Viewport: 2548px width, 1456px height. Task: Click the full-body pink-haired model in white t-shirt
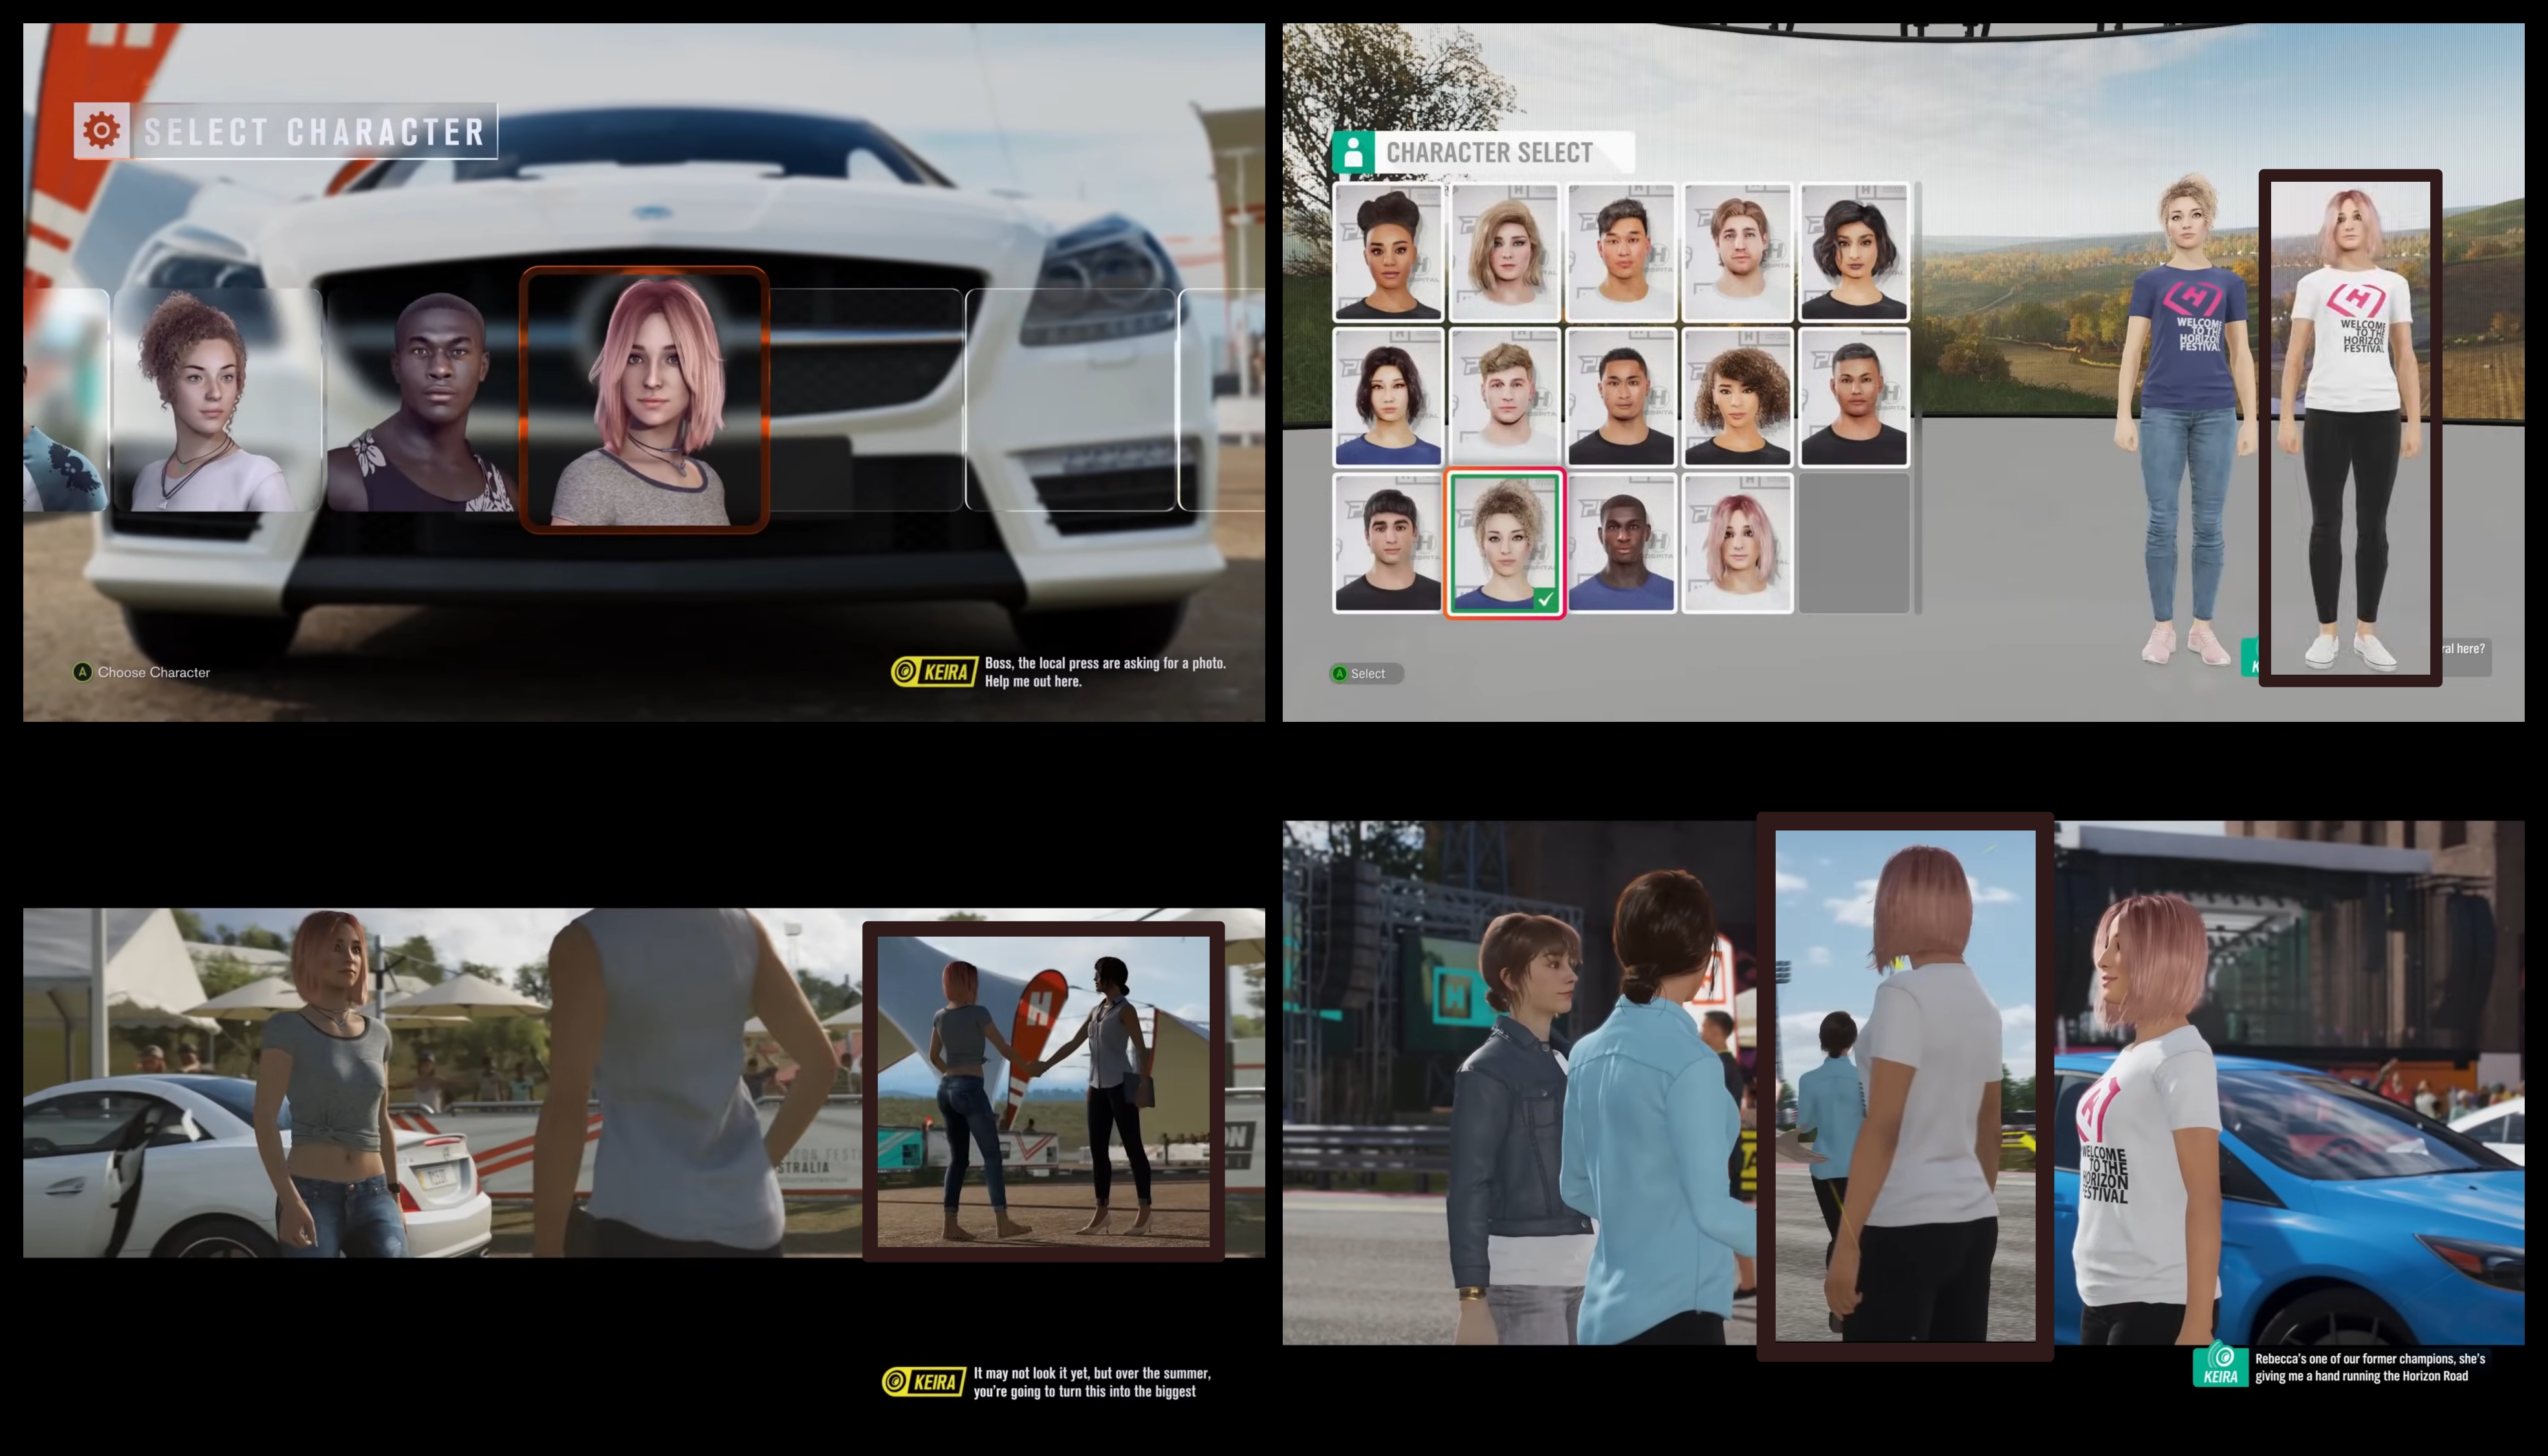[x=2351, y=428]
